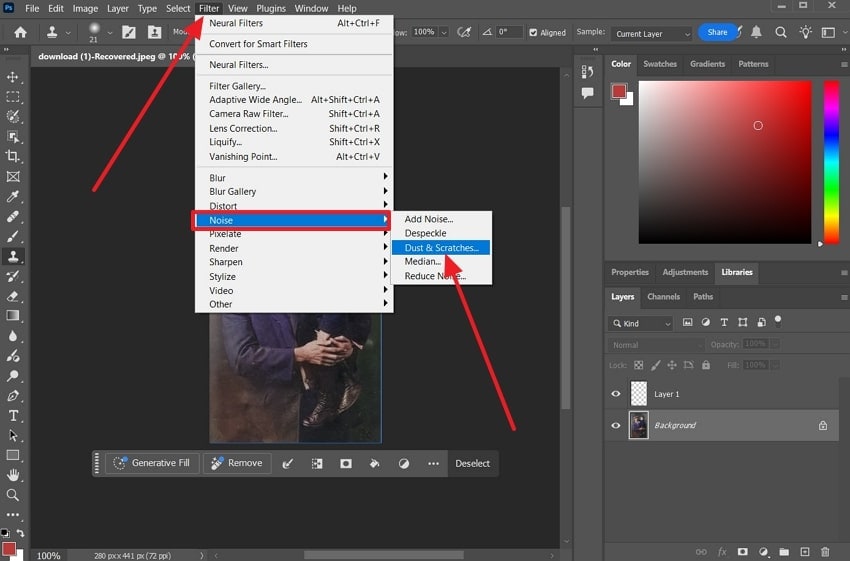The width and height of the screenshot is (850, 561).
Task: Toggle layer filtering on/off switch
Action: click(x=778, y=321)
